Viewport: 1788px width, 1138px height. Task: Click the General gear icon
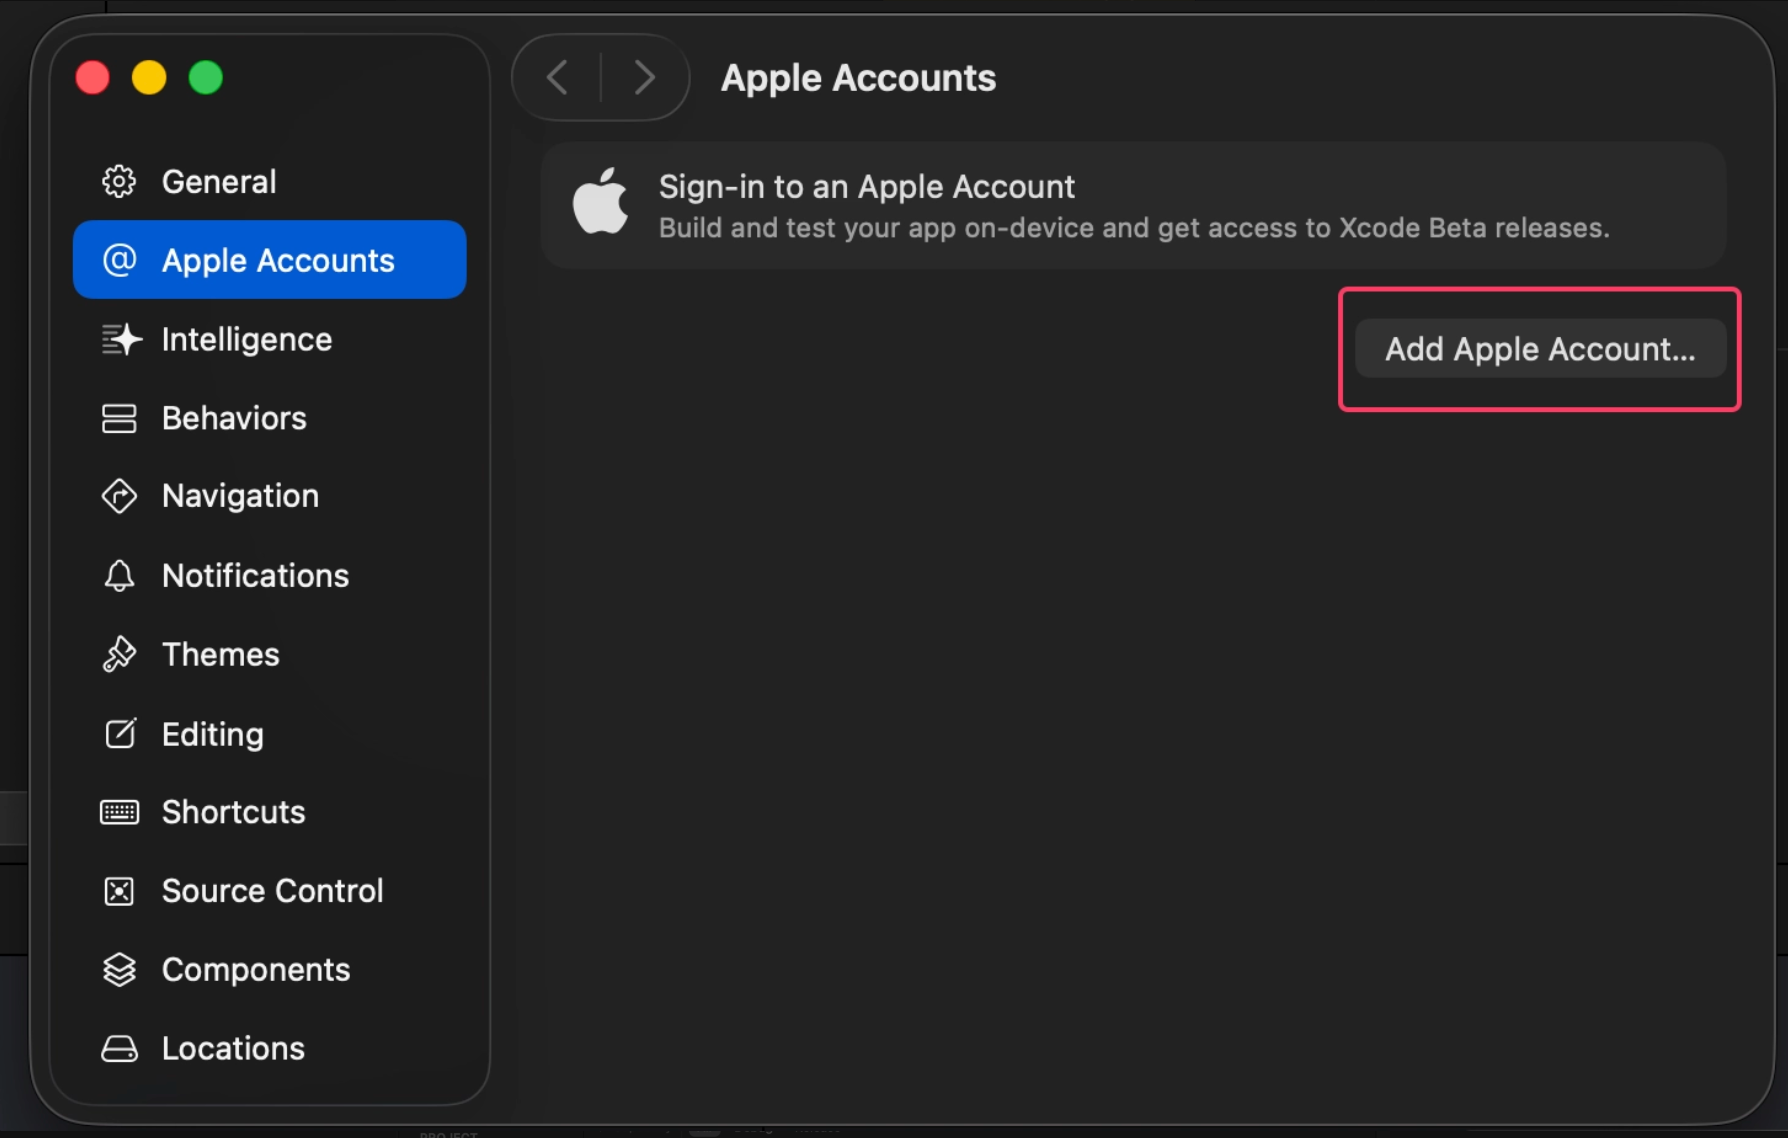119,181
